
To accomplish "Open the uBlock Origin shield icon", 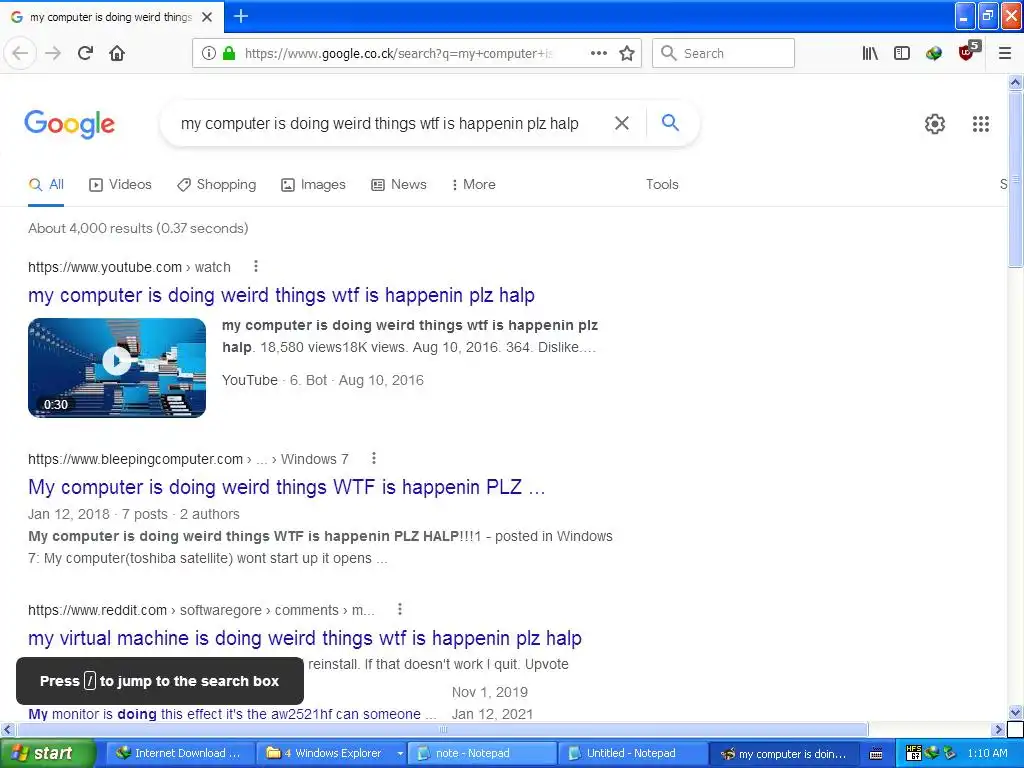I will tap(967, 52).
